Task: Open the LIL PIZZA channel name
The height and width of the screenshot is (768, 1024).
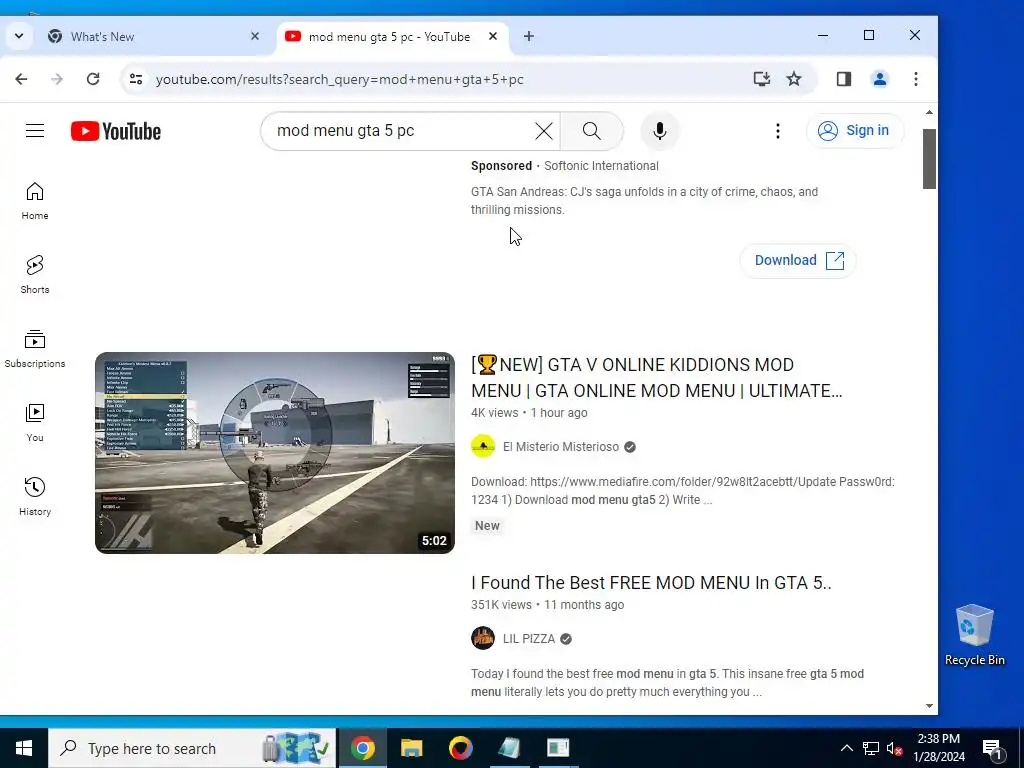Action: click(528, 639)
